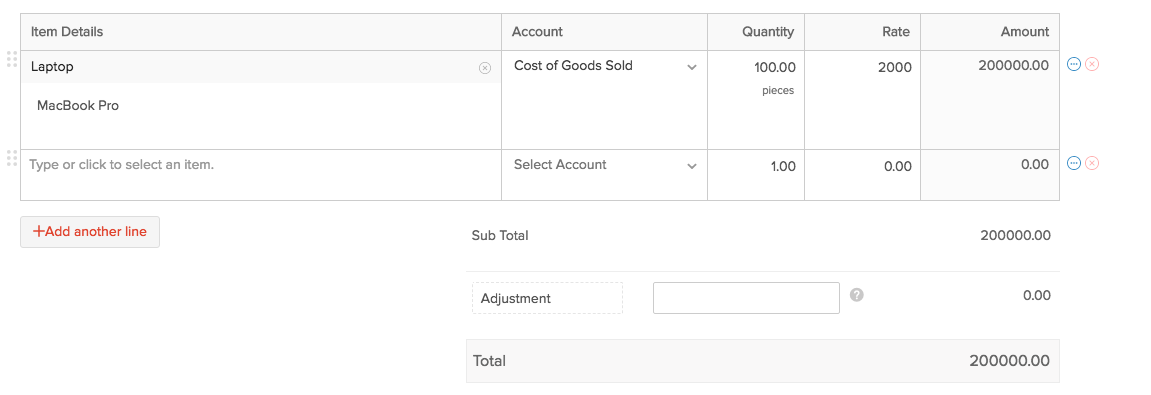The height and width of the screenshot is (395, 1151).
Task: Open more options for the empty second row
Action: pyautogui.click(x=1073, y=163)
